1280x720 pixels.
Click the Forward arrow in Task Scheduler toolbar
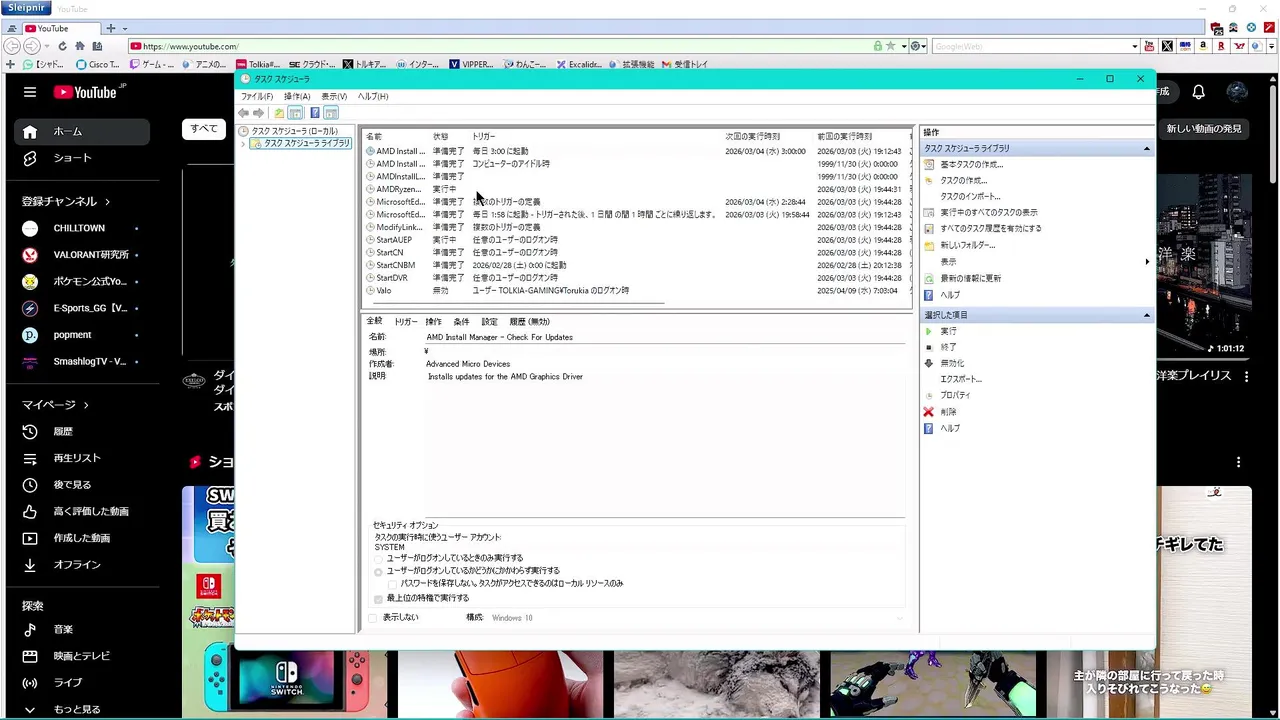coord(258,113)
